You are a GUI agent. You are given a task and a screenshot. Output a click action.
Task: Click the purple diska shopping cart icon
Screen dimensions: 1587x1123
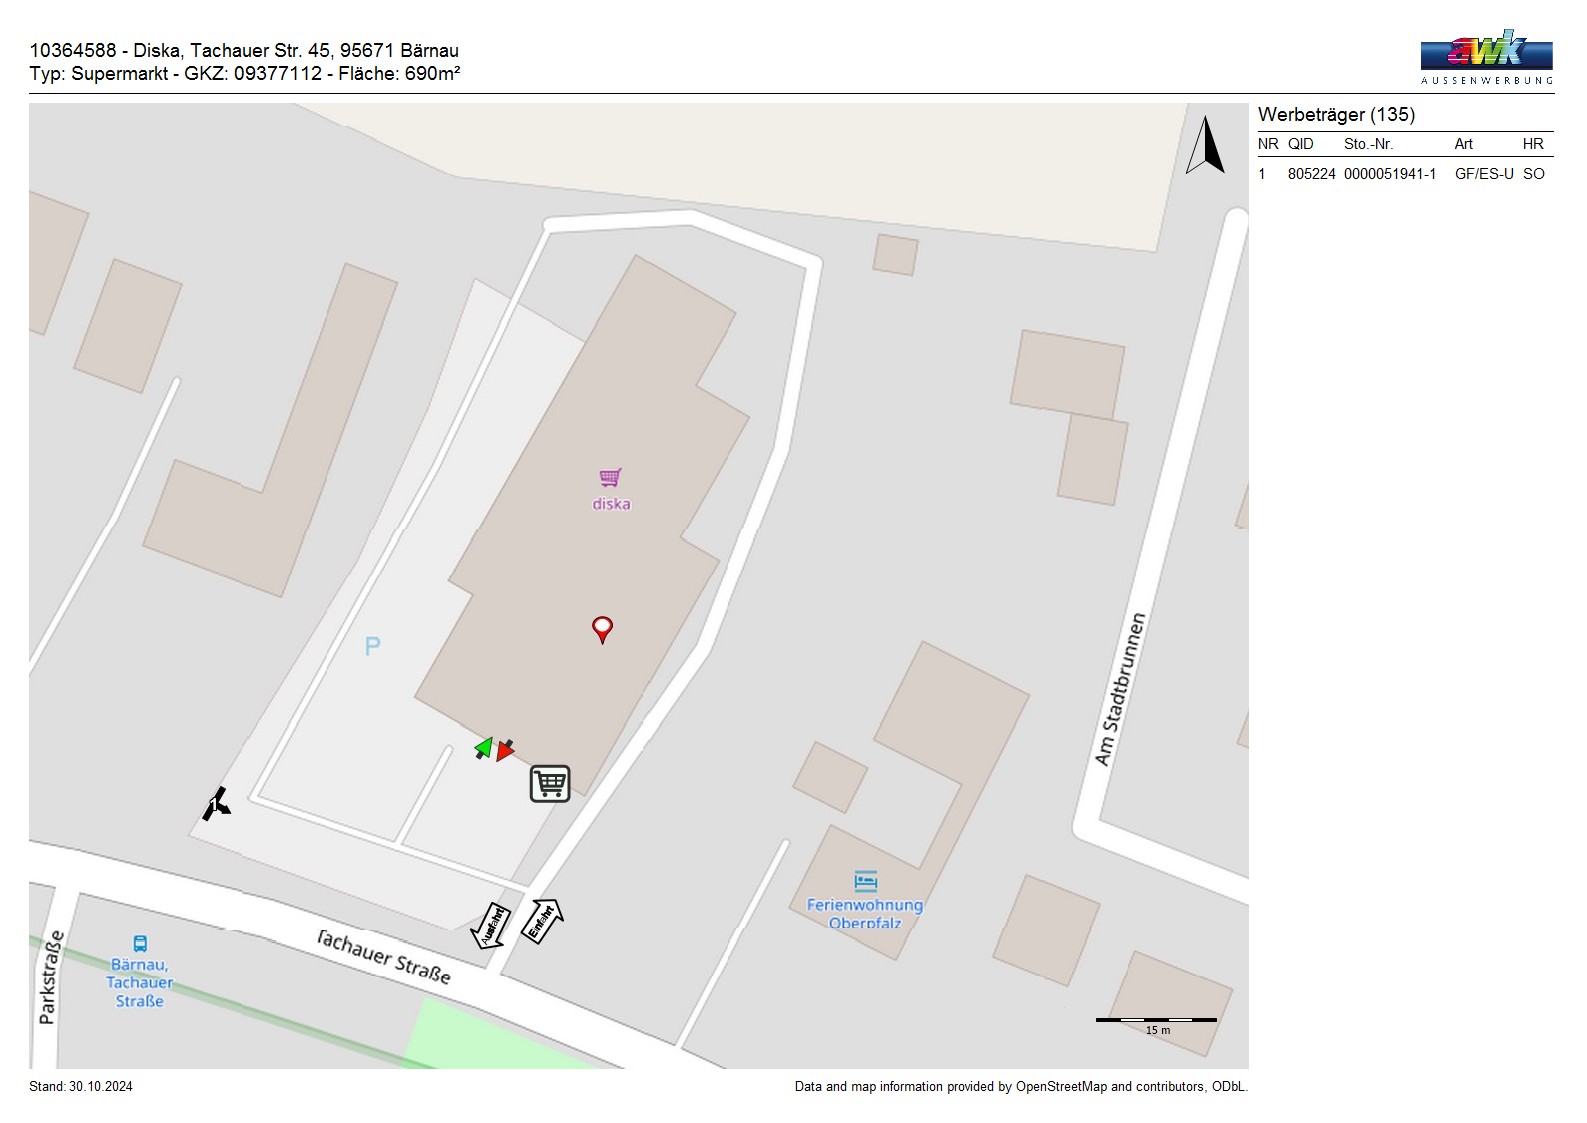pos(610,478)
